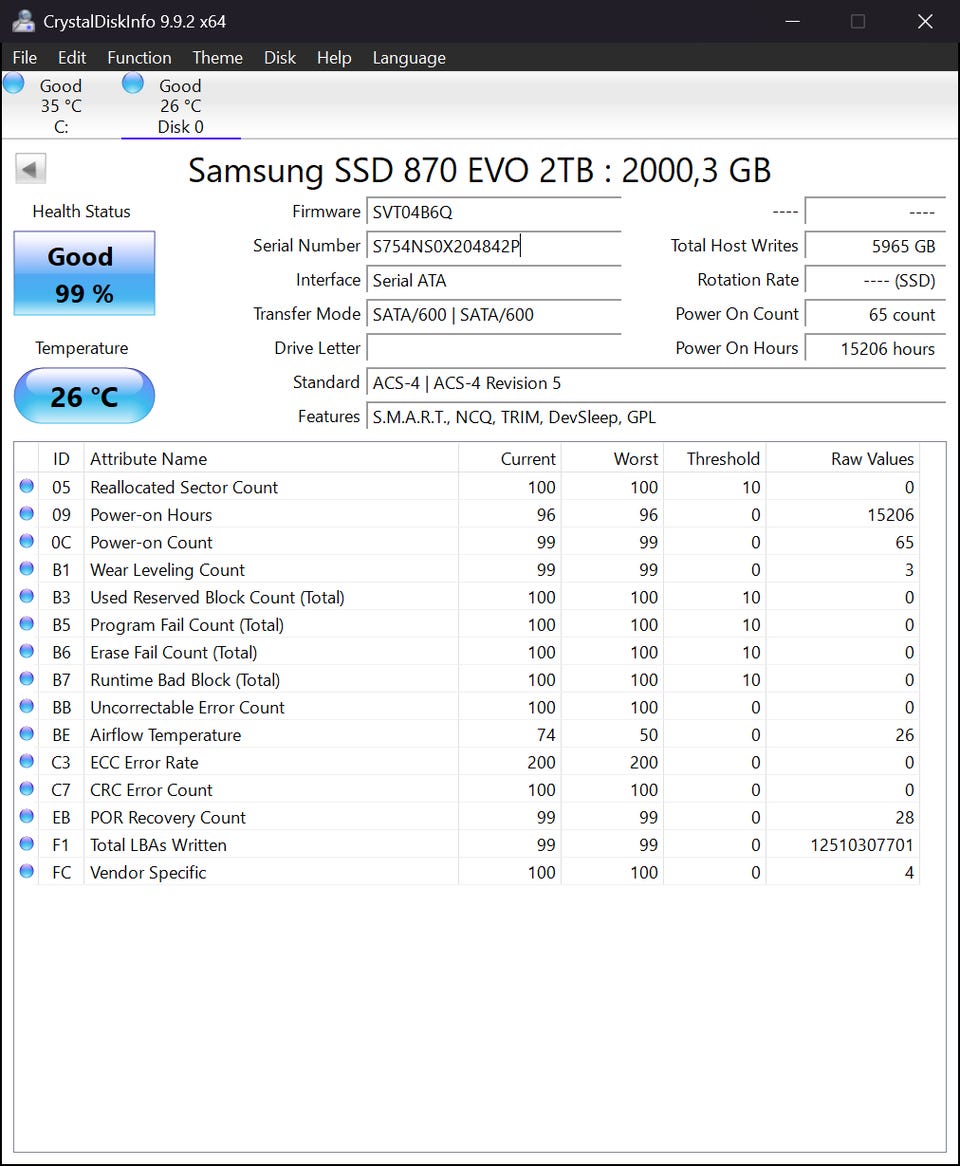960x1166 pixels.
Task: Click inside the Serial Number field
Action: click(x=494, y=246)
